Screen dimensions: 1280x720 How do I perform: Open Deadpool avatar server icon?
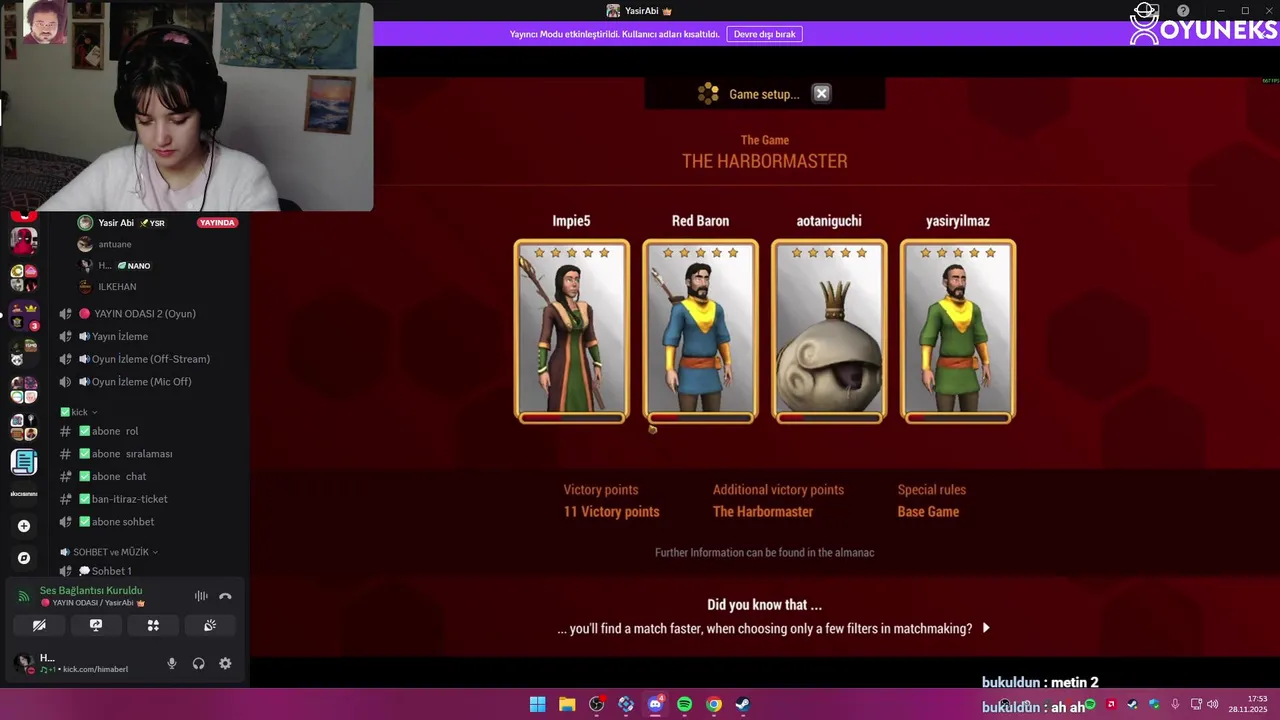pos(24,240)
